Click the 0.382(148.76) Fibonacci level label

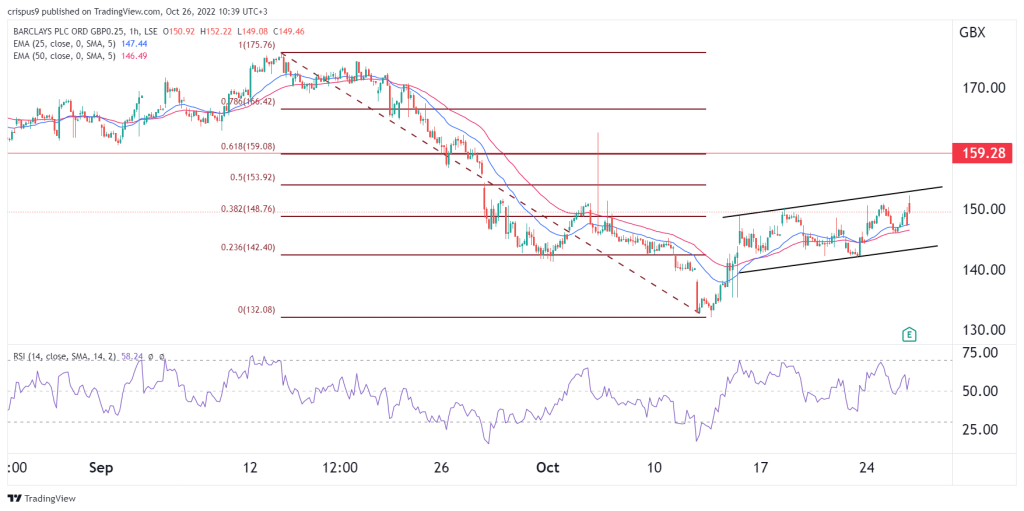pos(247,210)
